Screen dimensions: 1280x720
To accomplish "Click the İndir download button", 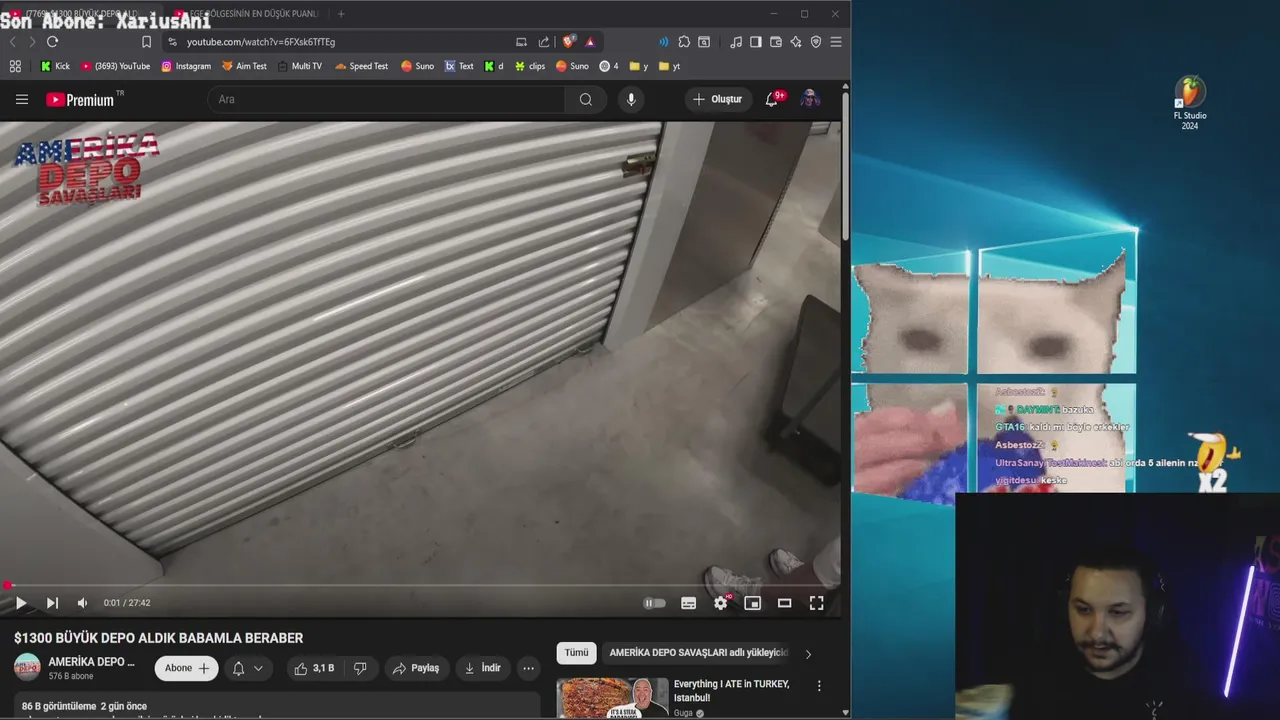I will tap(482, 668).
